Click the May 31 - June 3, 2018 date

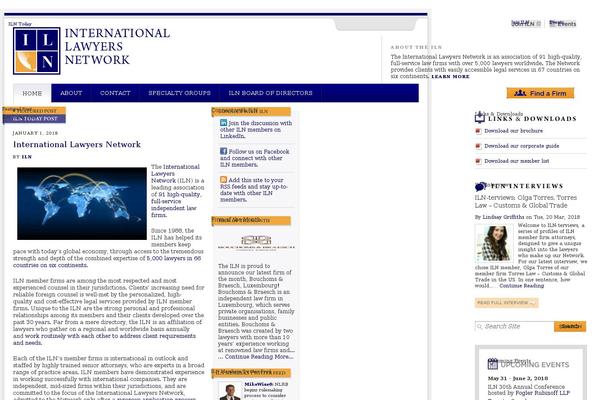518,378
